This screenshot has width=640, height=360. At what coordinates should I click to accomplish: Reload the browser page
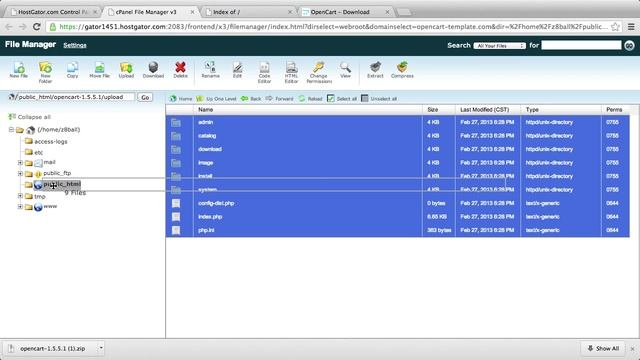click(36, 27)
